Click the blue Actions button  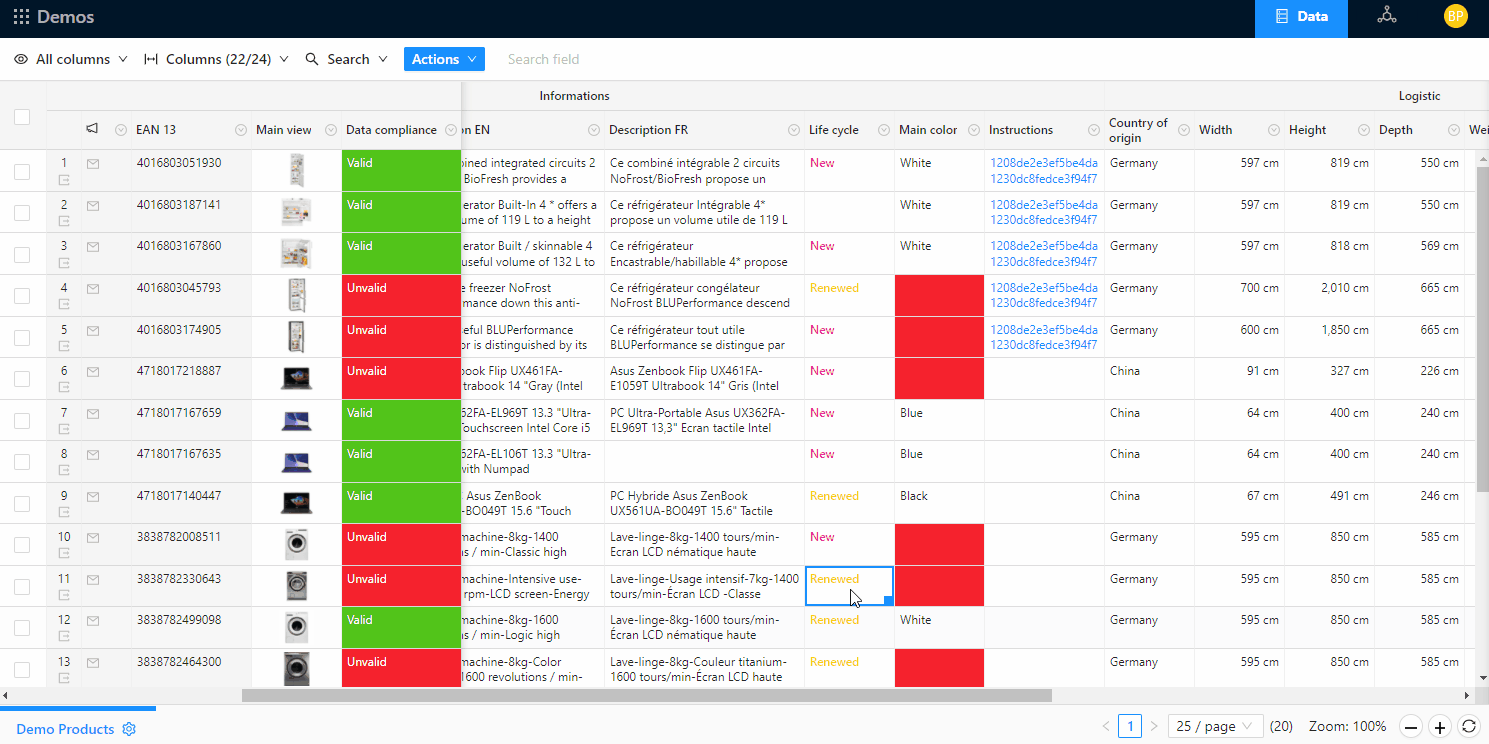tap(444, 59)
